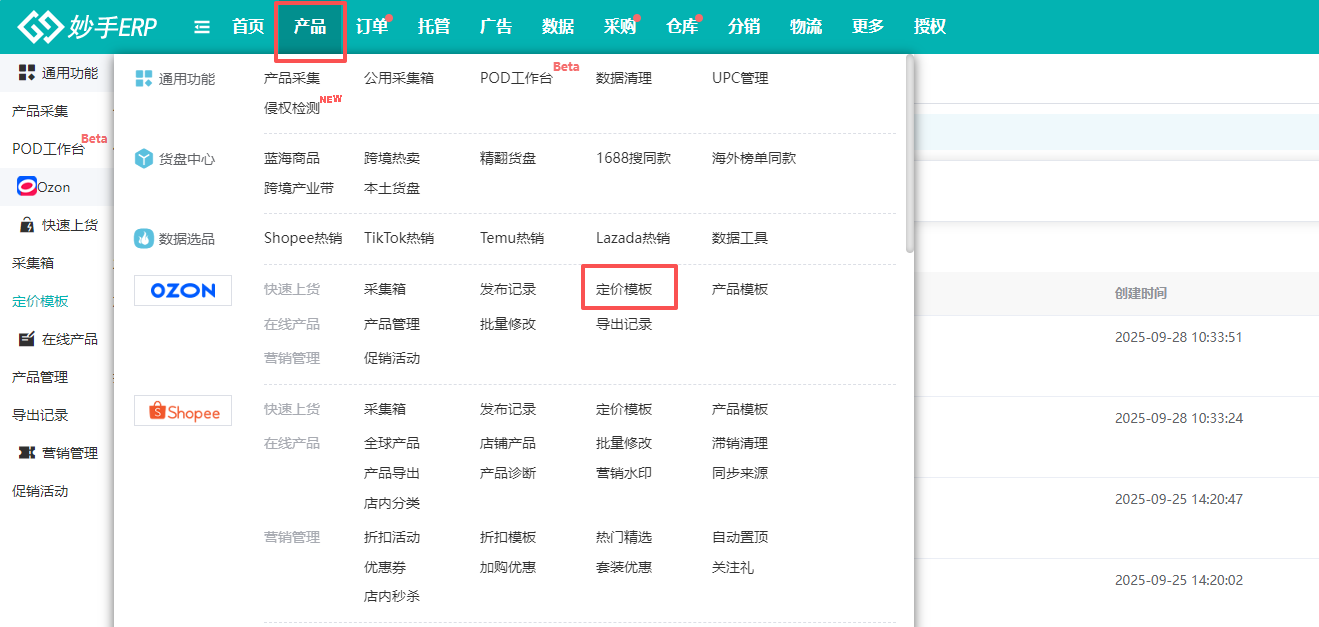Open Shopee 店内秒杀 link
The height and width of the screenshot is (627, 1319).
tap(392, 597)
